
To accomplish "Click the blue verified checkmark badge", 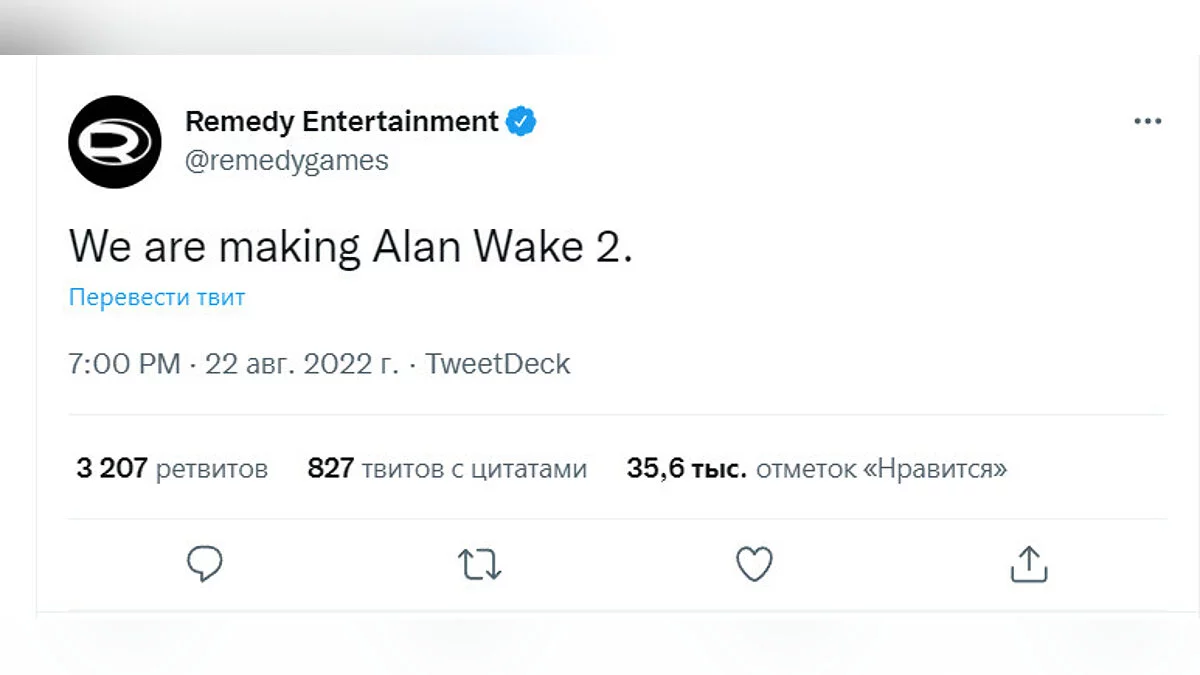I will (x=521, y=122).
